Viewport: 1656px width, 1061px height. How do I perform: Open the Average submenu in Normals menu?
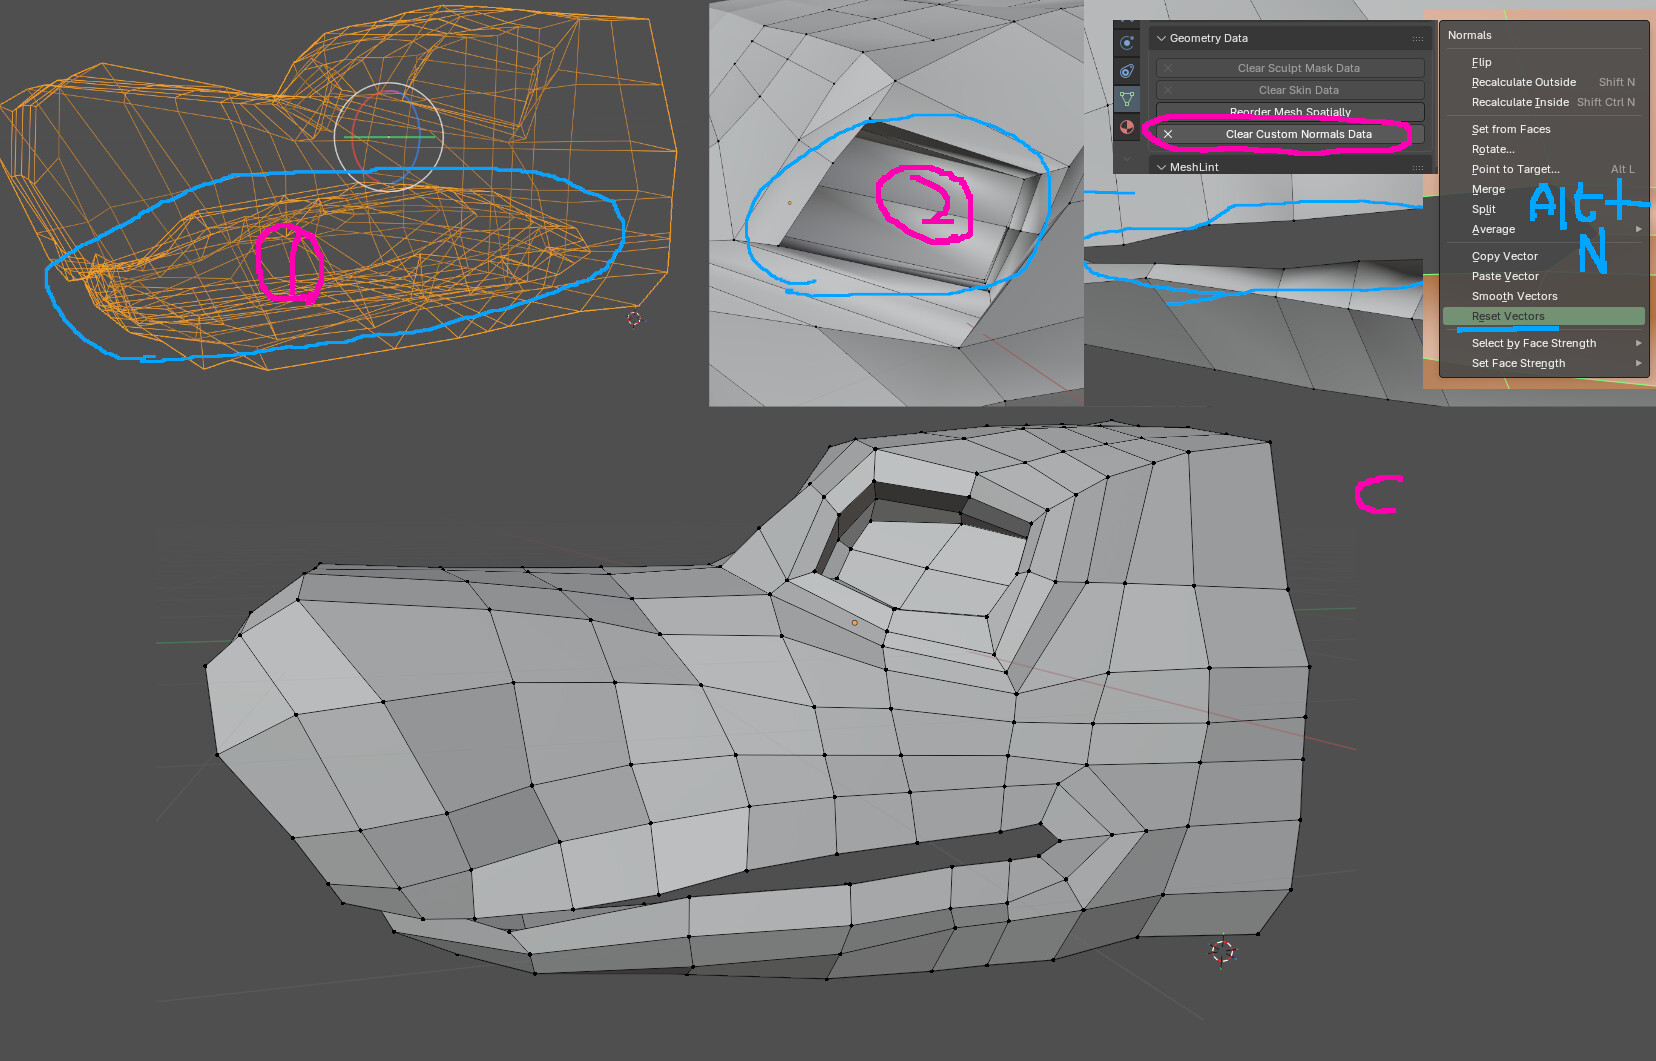[x=1544, y=229]
